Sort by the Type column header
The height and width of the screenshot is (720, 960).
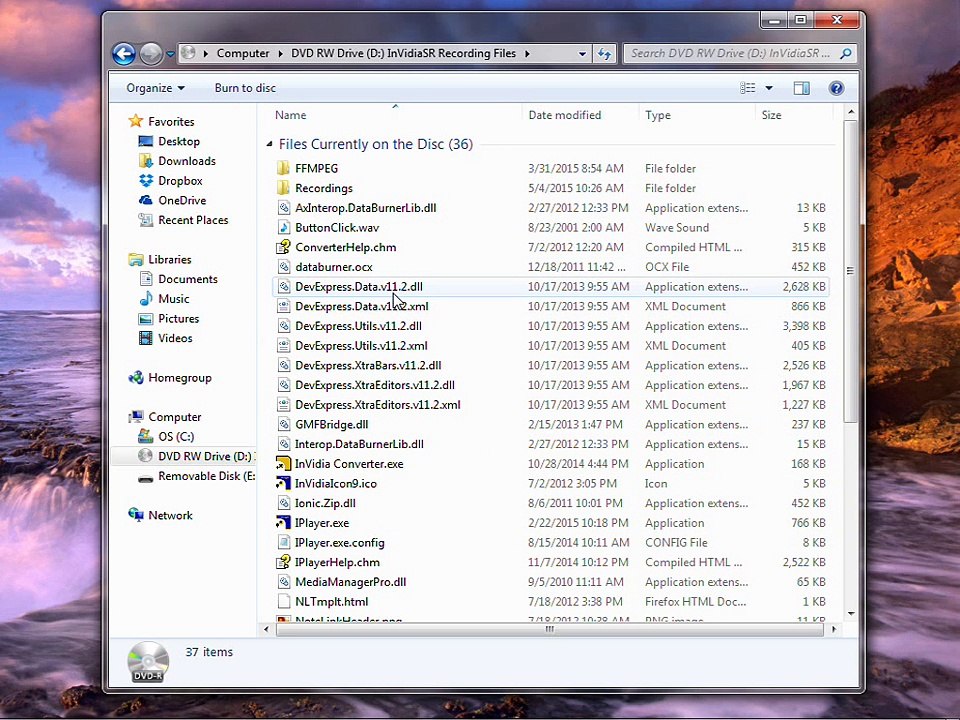tap(658, 115)
